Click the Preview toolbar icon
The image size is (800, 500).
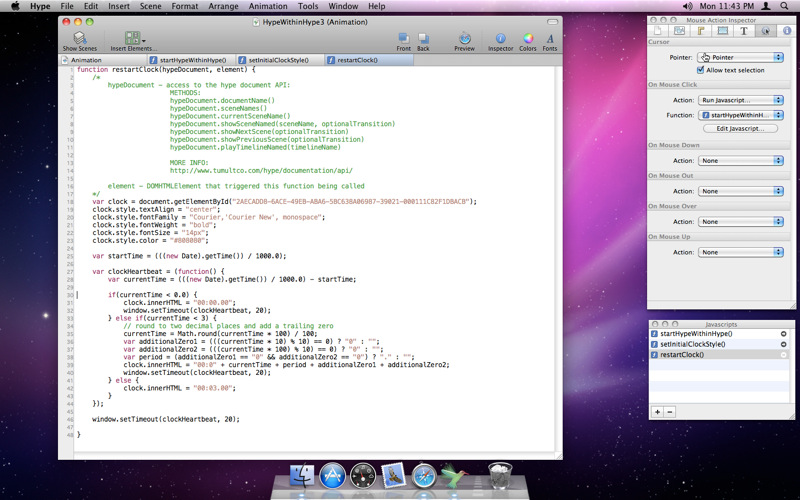[464, 39]
